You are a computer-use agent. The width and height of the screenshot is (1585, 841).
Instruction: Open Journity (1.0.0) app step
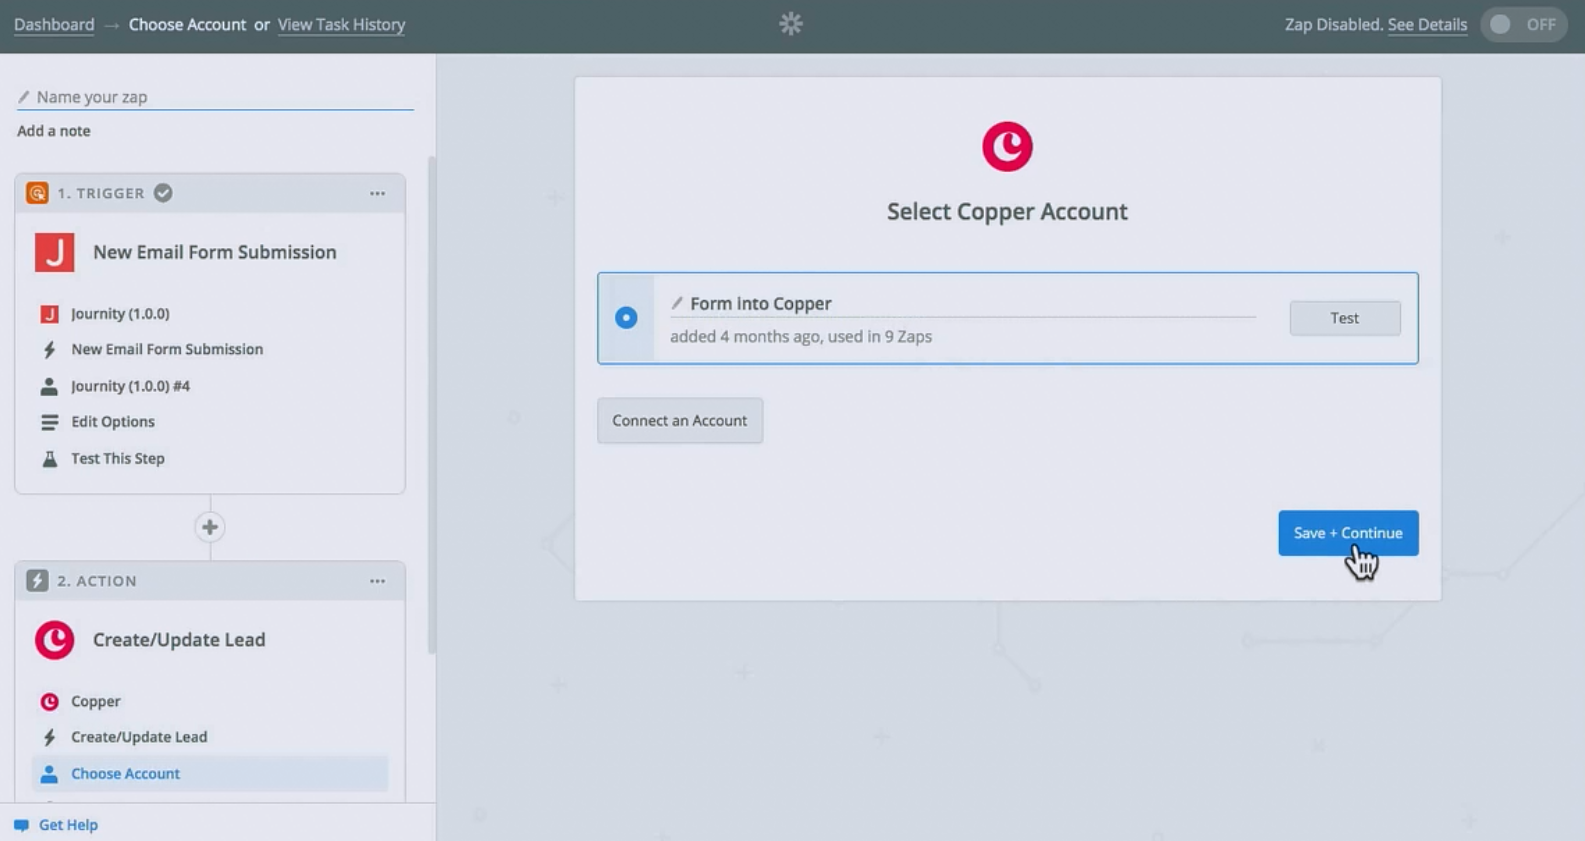pos(120,314)
